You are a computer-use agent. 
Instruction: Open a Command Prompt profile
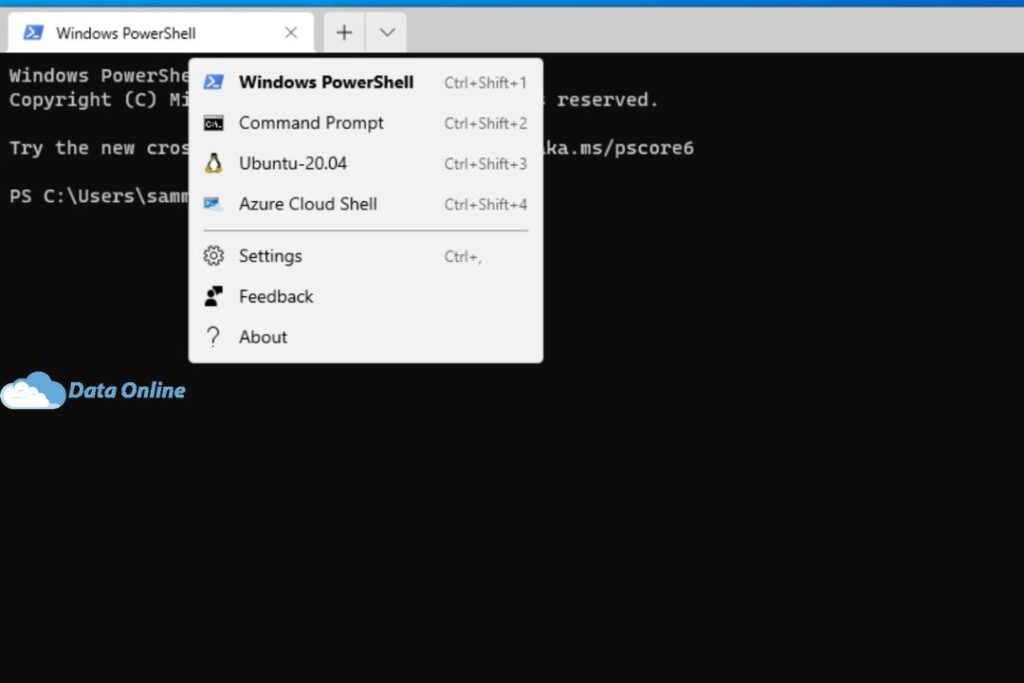(366, 123)
